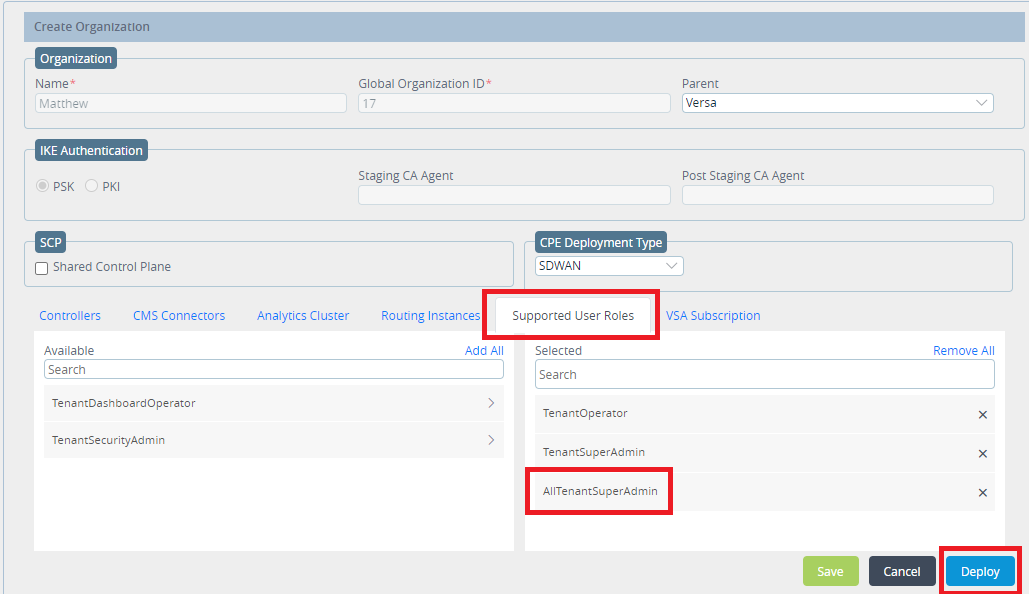Switch to the Controllers tab

point(70,315)
